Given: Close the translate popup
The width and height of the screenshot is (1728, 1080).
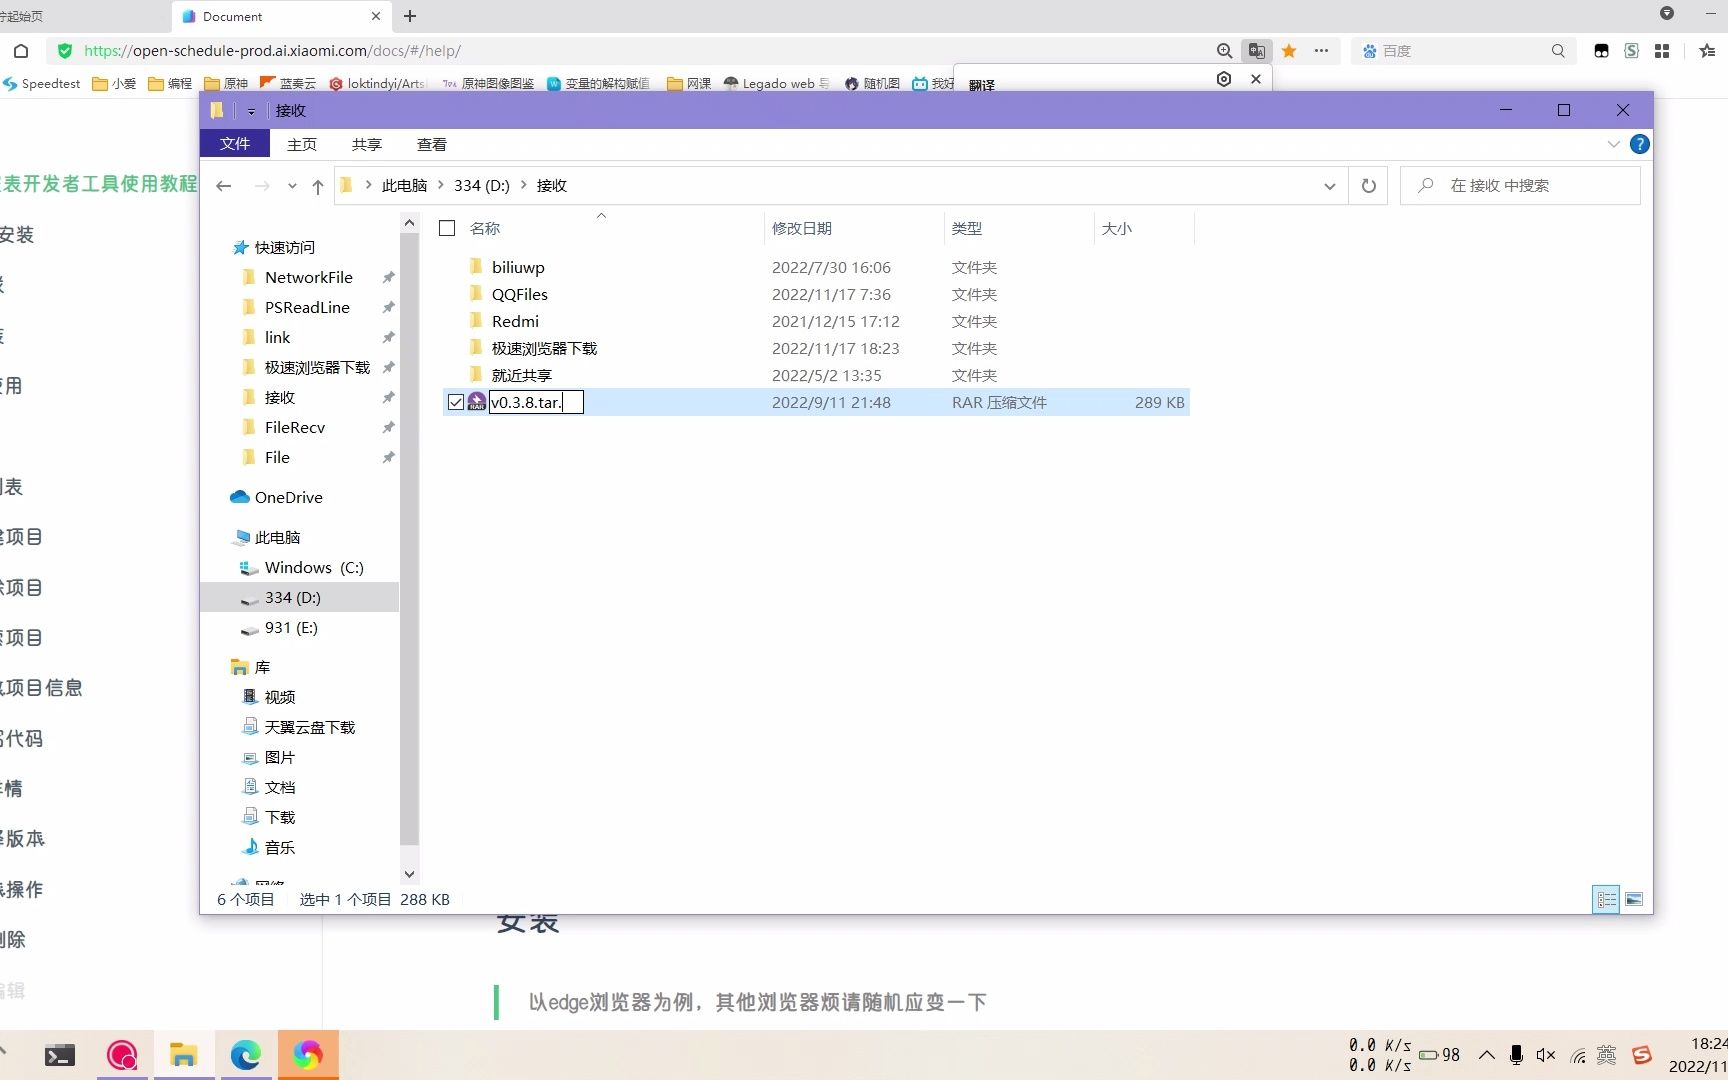Looking at the screenshot, I should (x=1256, y=79).
